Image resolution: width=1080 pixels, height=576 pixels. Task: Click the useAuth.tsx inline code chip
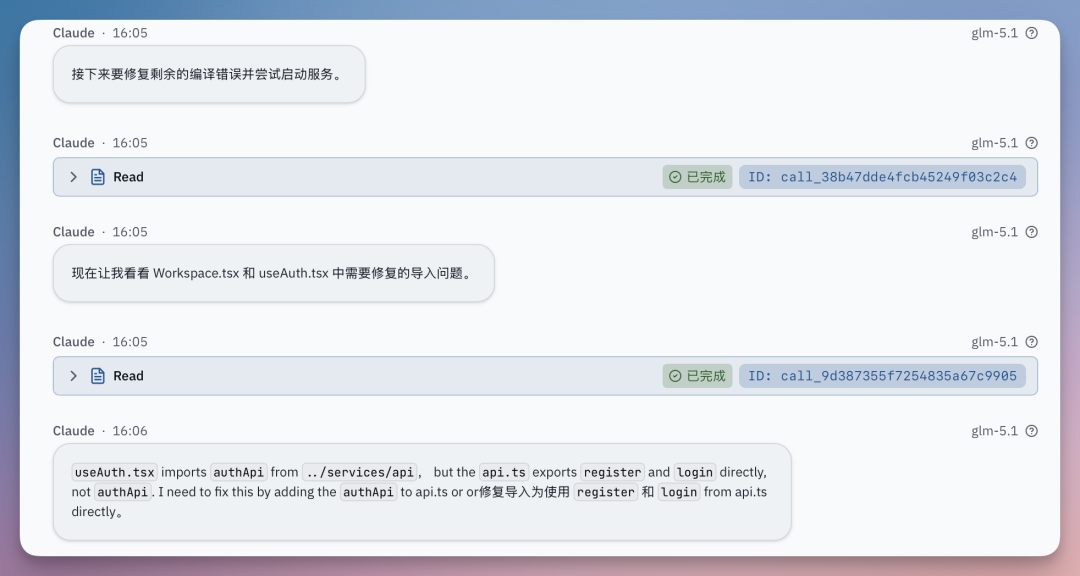pyautogui.click(x=114, y=472)
